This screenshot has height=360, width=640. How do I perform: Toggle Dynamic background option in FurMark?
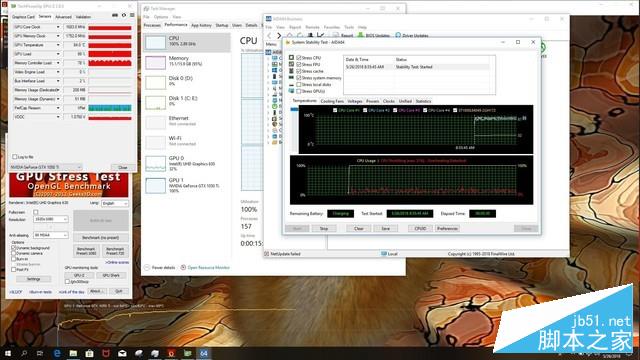pos(13,248)
